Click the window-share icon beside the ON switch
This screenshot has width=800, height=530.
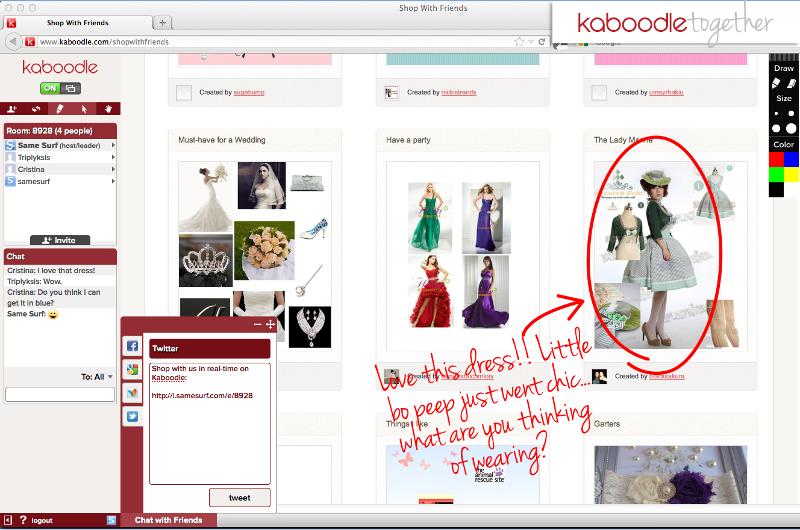point(71,88)
